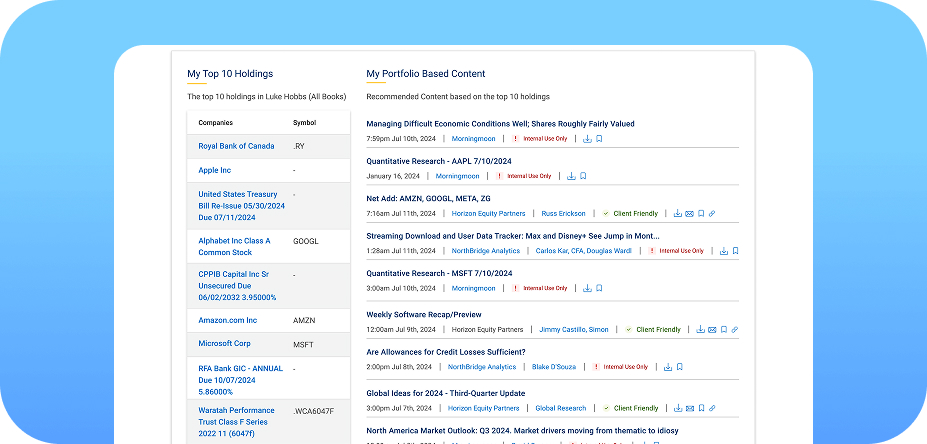Open Waratah Performance Trust Class F holding
Screen dimensions: 927x444
point(236,422)
